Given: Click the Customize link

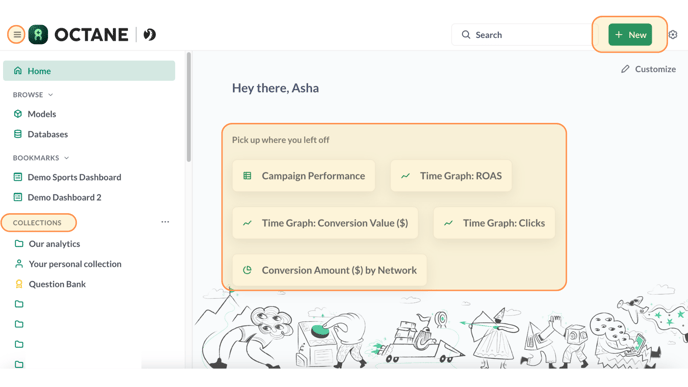Looking at the screenshot, I should (648, 69).
